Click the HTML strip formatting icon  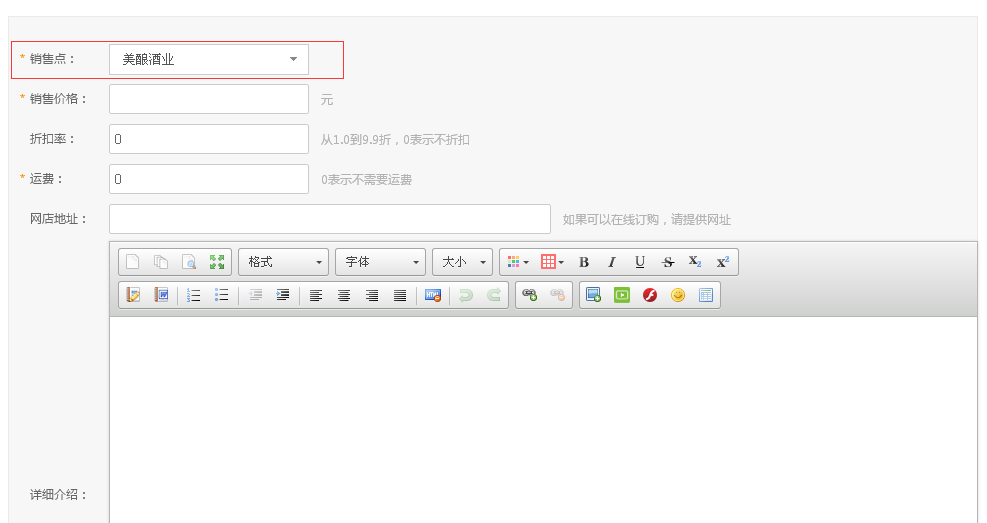coord(432,295)
